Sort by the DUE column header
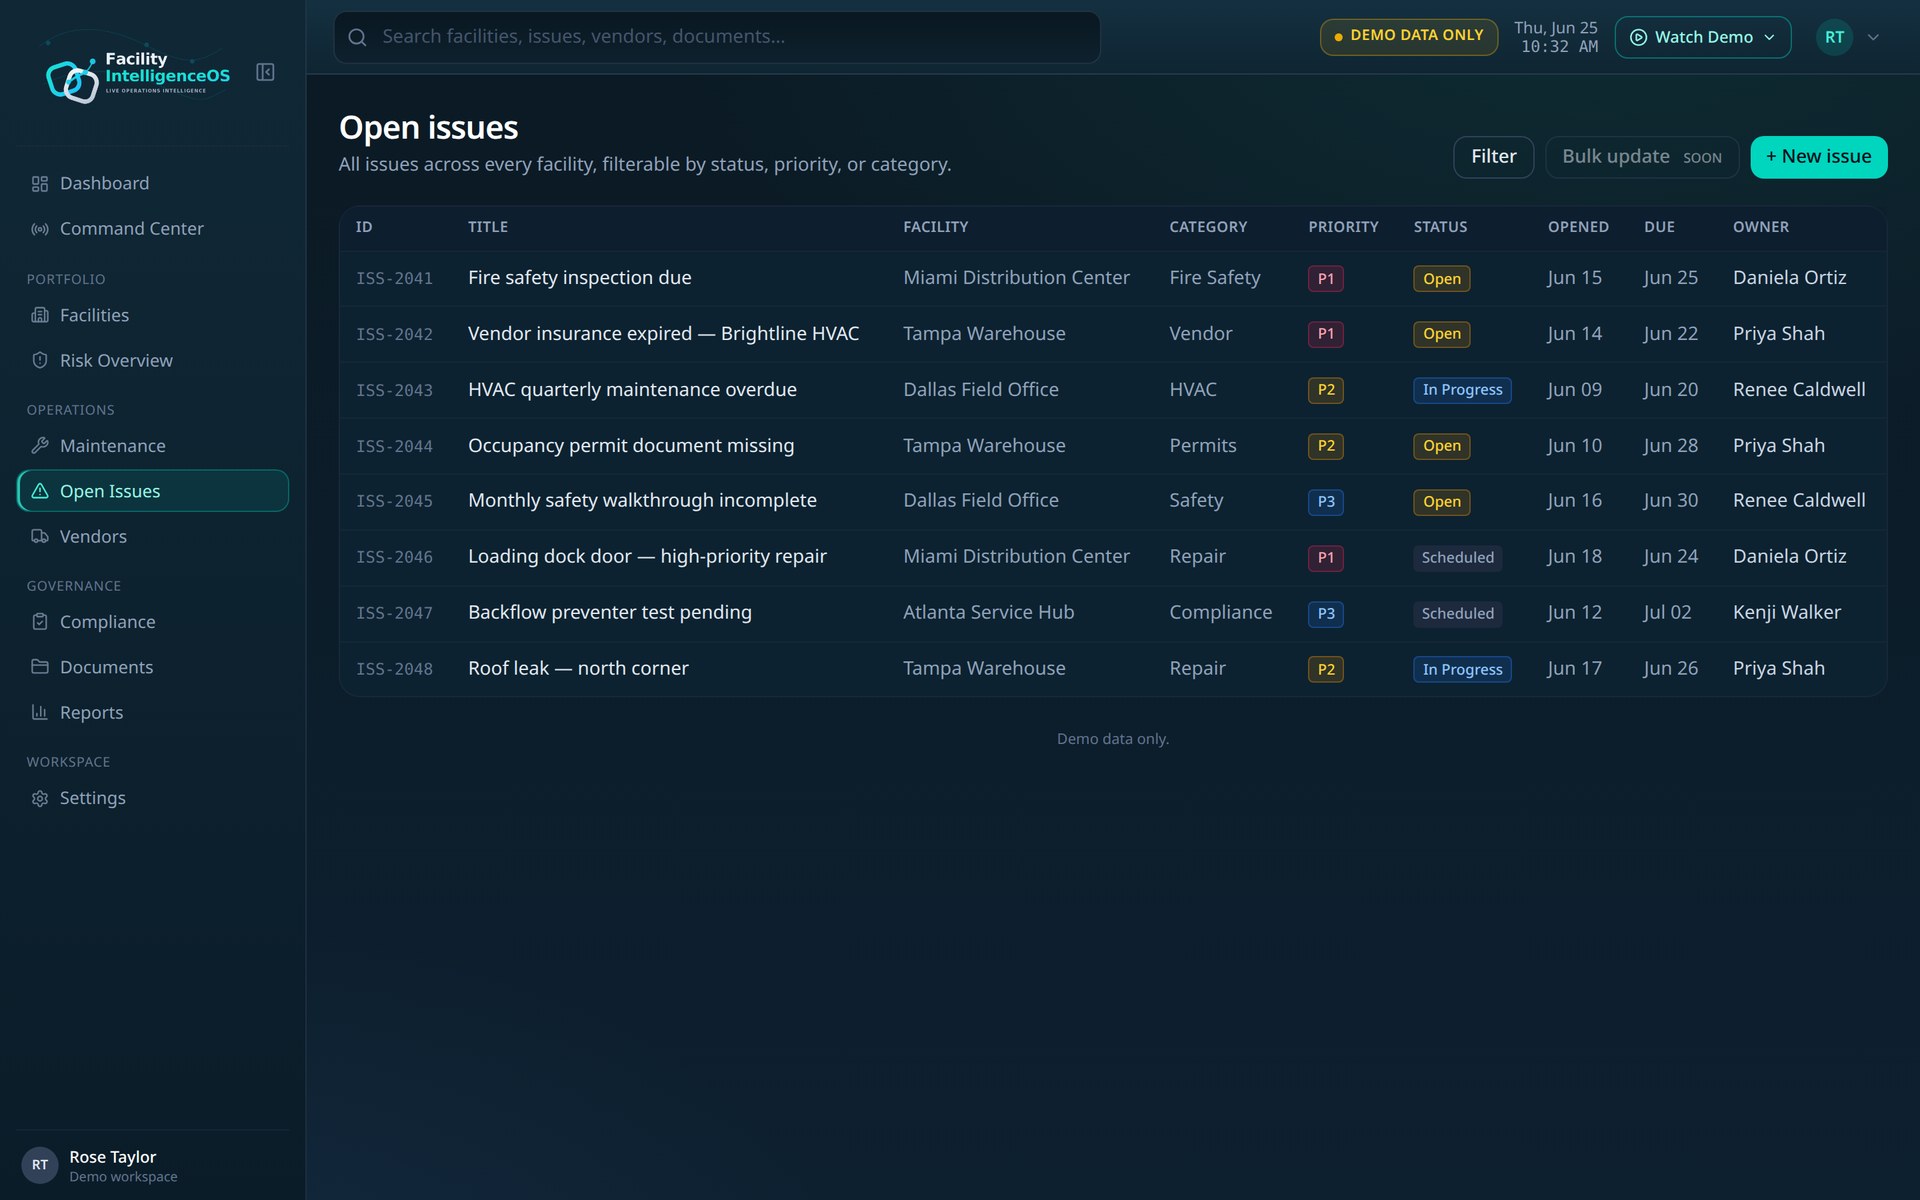The image size is (1920, 1200). [x=1659, y=227]
